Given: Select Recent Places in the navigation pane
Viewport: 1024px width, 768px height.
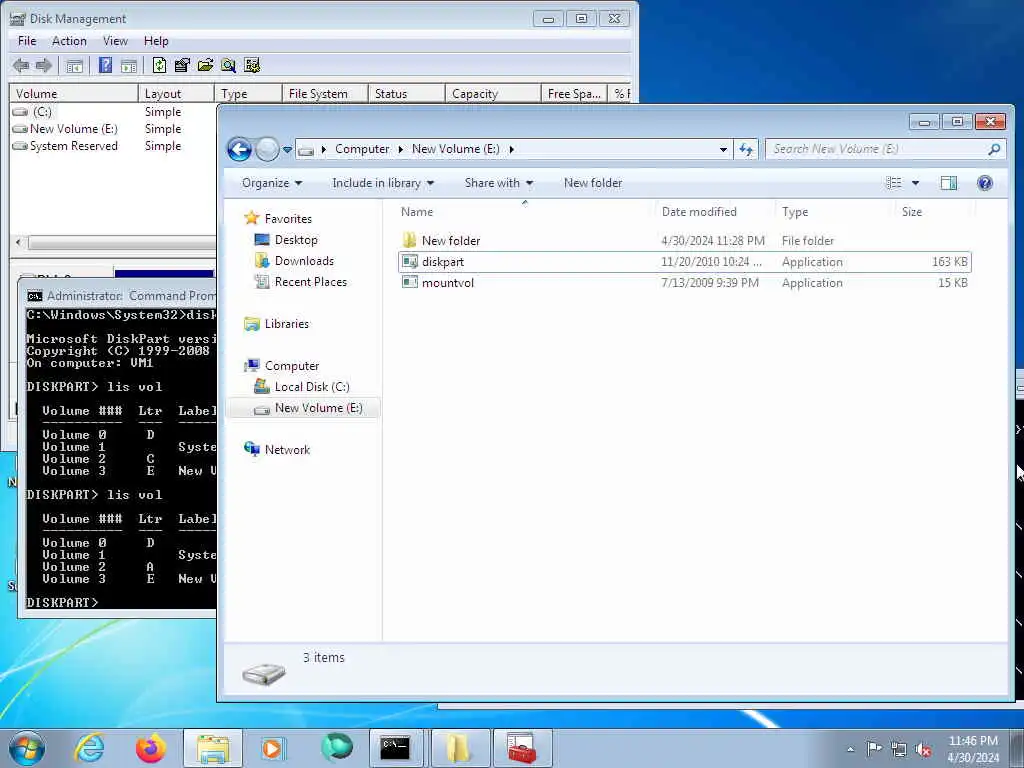Looking at the screenshot, I should click(x=311, y=281).
